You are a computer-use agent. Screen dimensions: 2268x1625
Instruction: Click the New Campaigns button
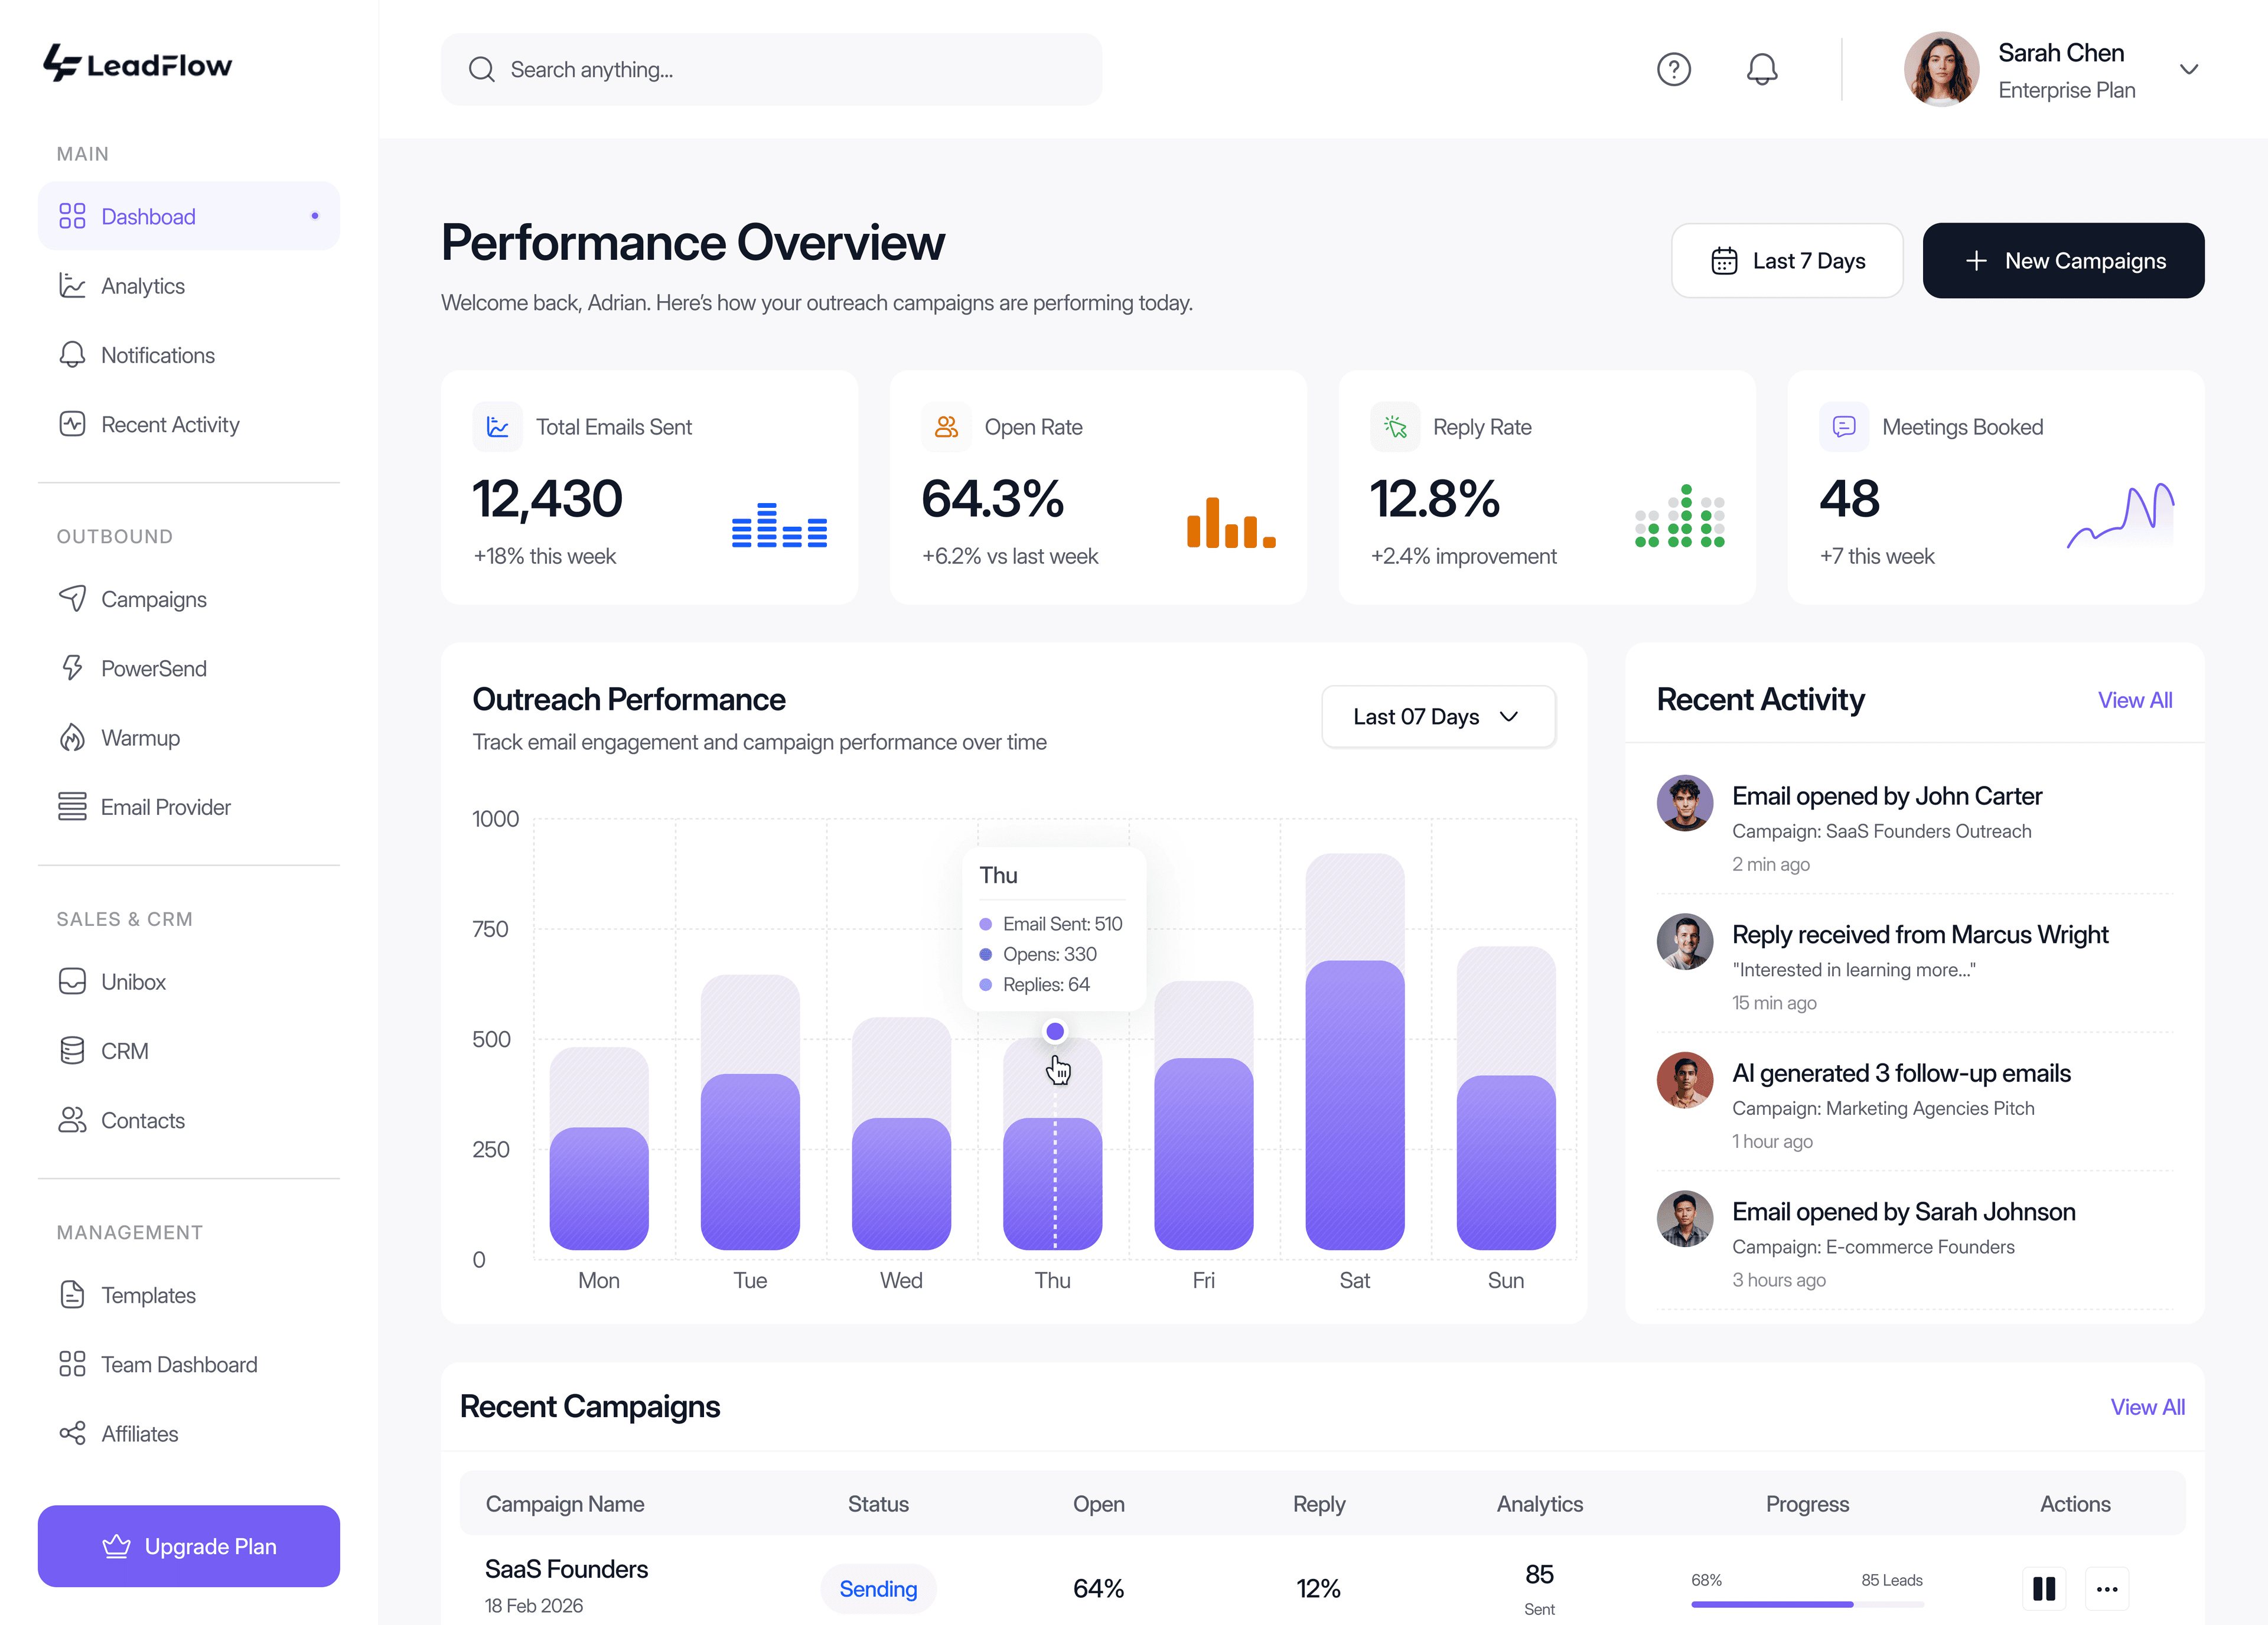click(x=2063, y=260)
